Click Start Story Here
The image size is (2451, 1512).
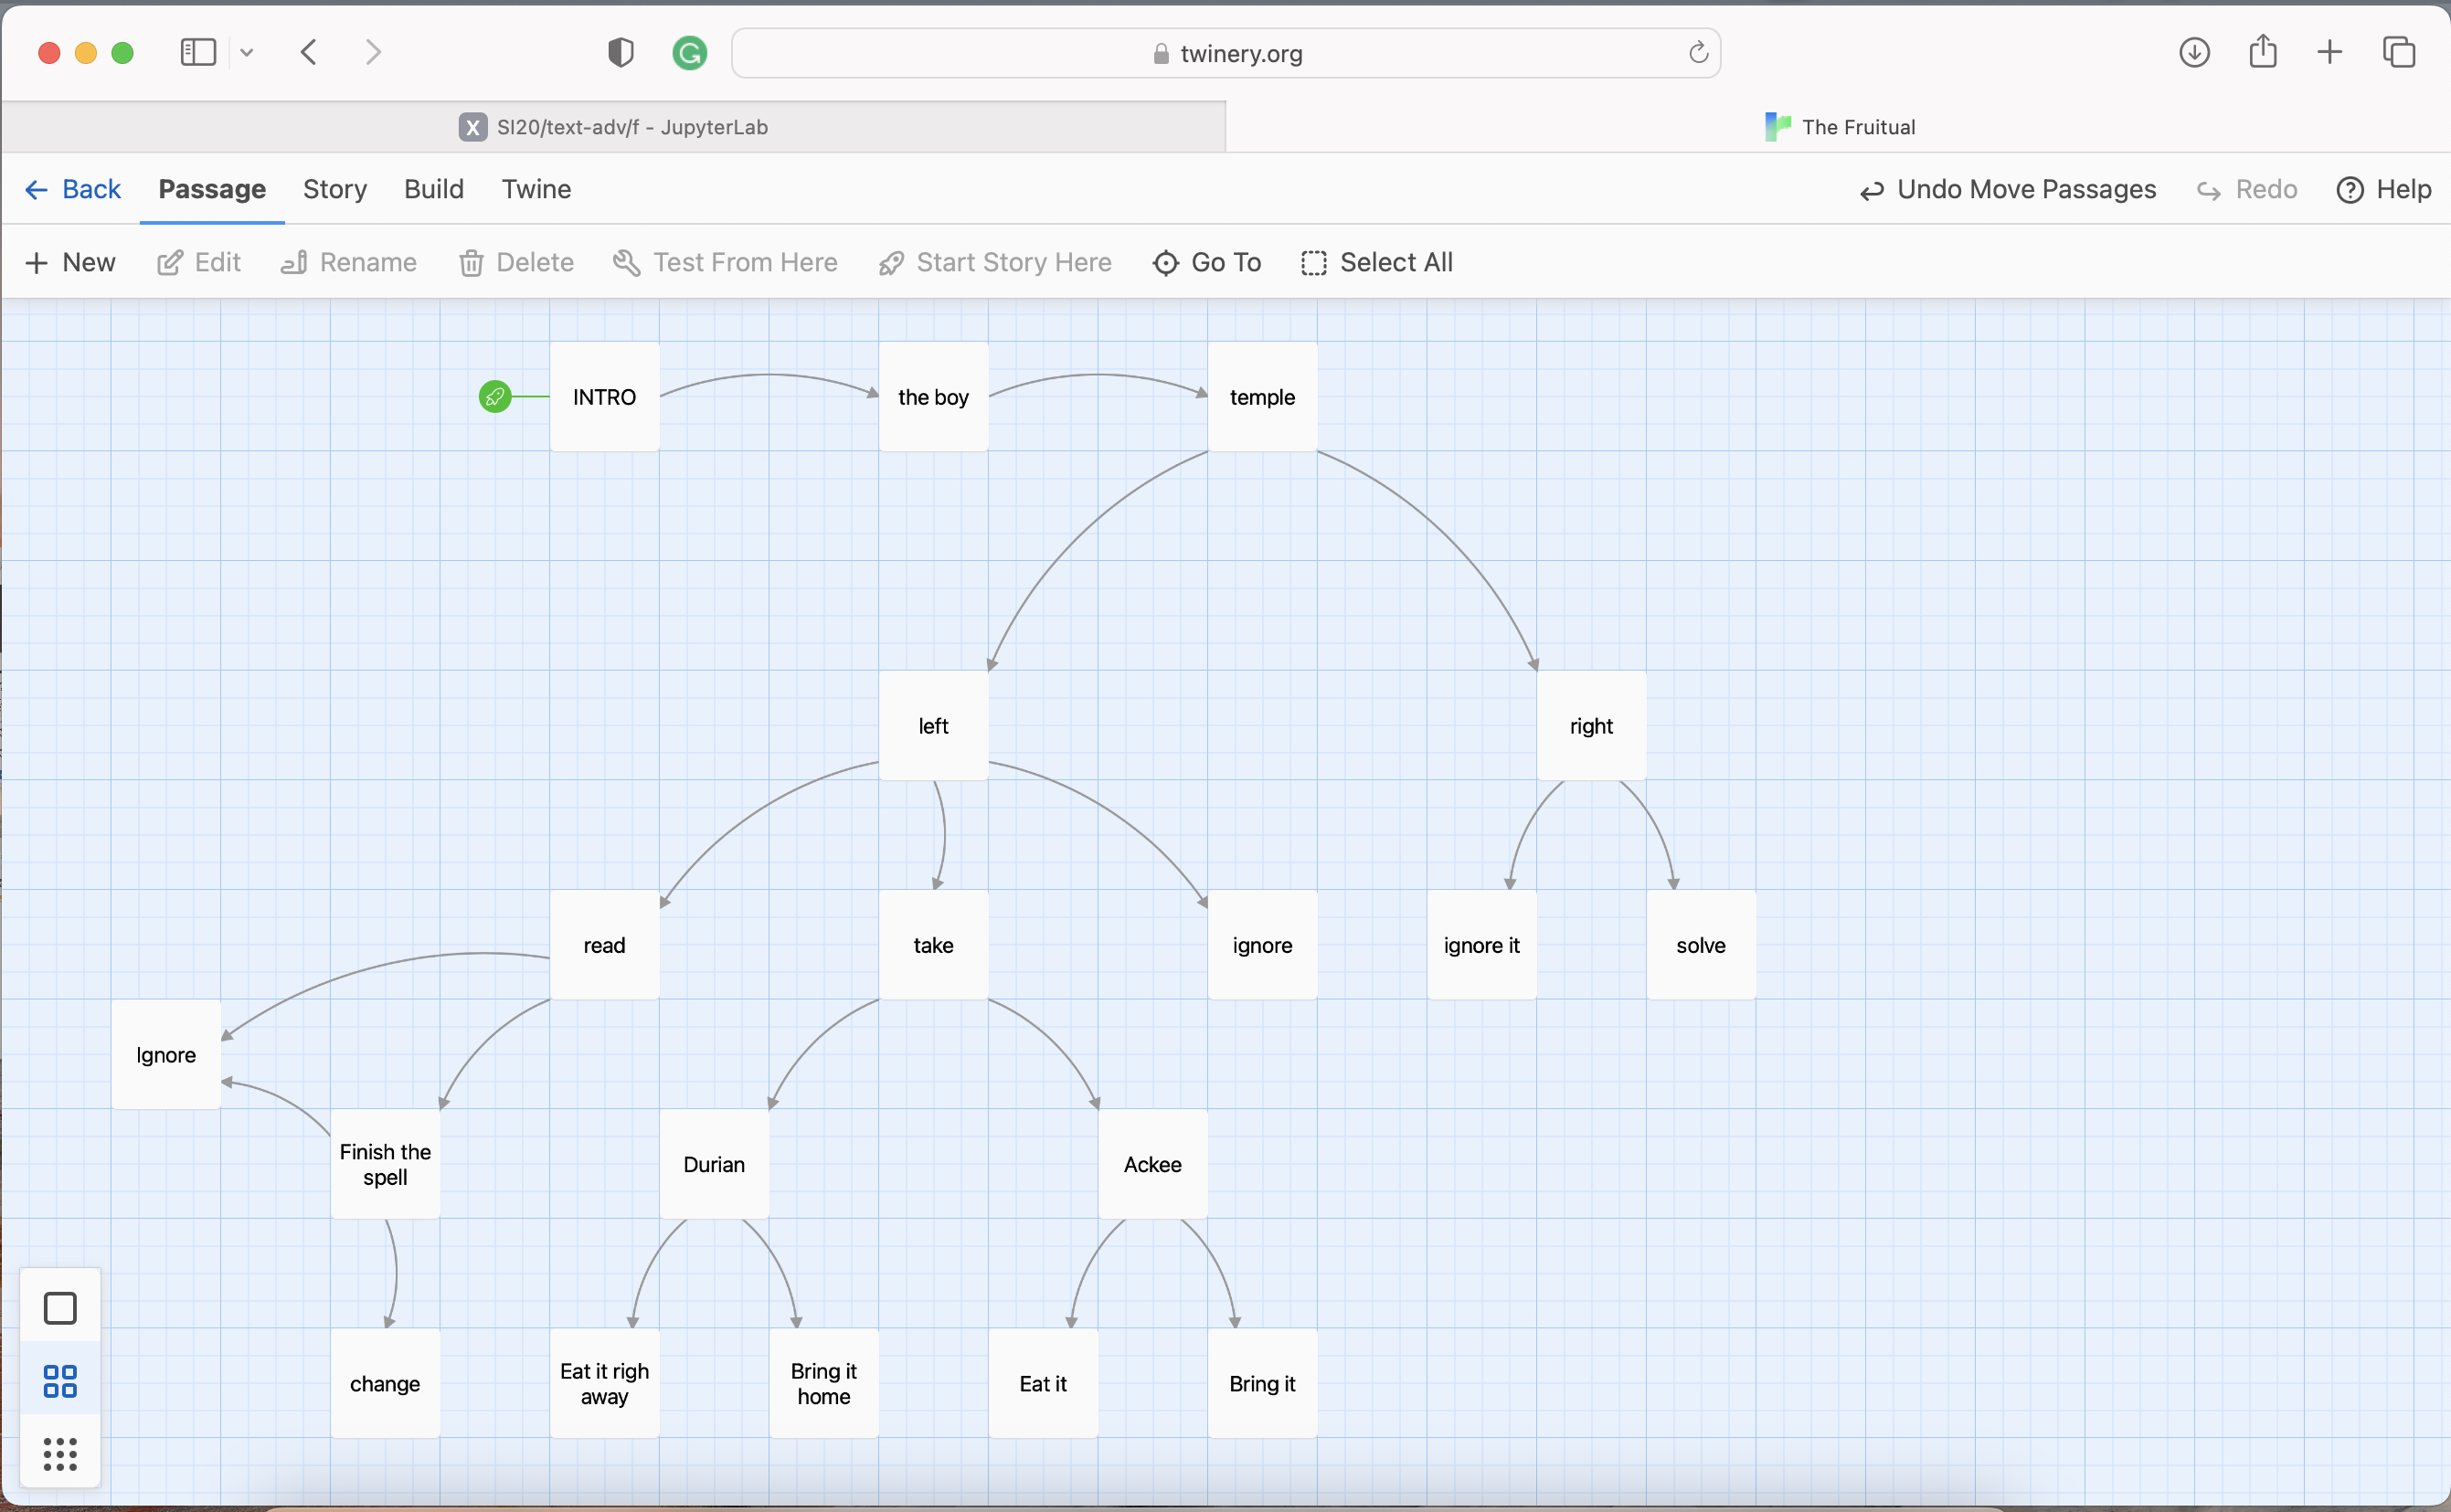pos(995,262)
